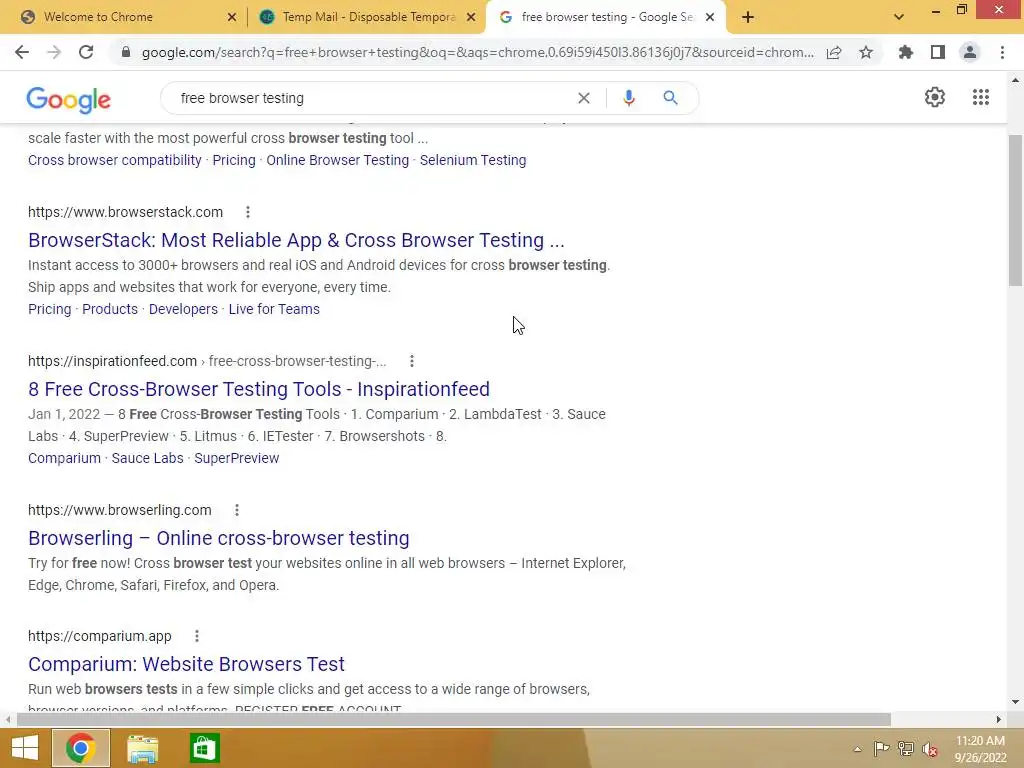Open 8 Free Cross-Browser Testing Tools link
Image resolution: width=1024 pixels, height=768 pixels.
[259, 389]
